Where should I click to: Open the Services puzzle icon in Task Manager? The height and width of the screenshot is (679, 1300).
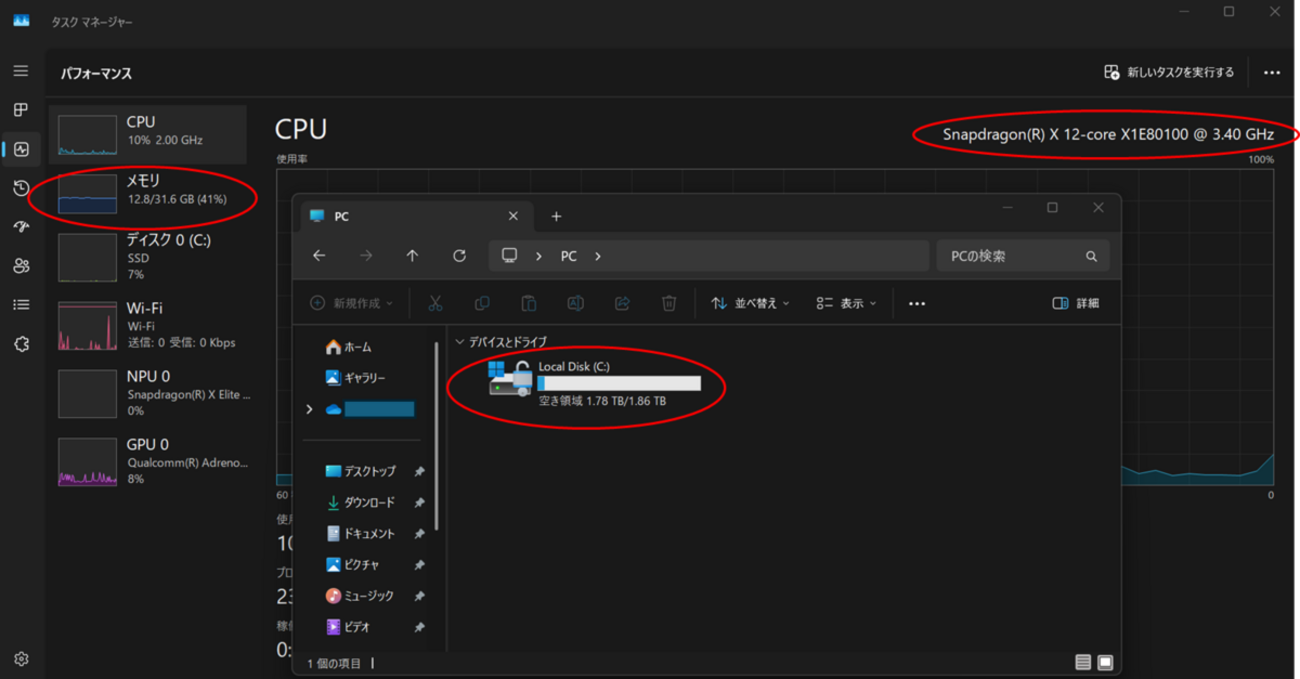[x=21, y=344]
